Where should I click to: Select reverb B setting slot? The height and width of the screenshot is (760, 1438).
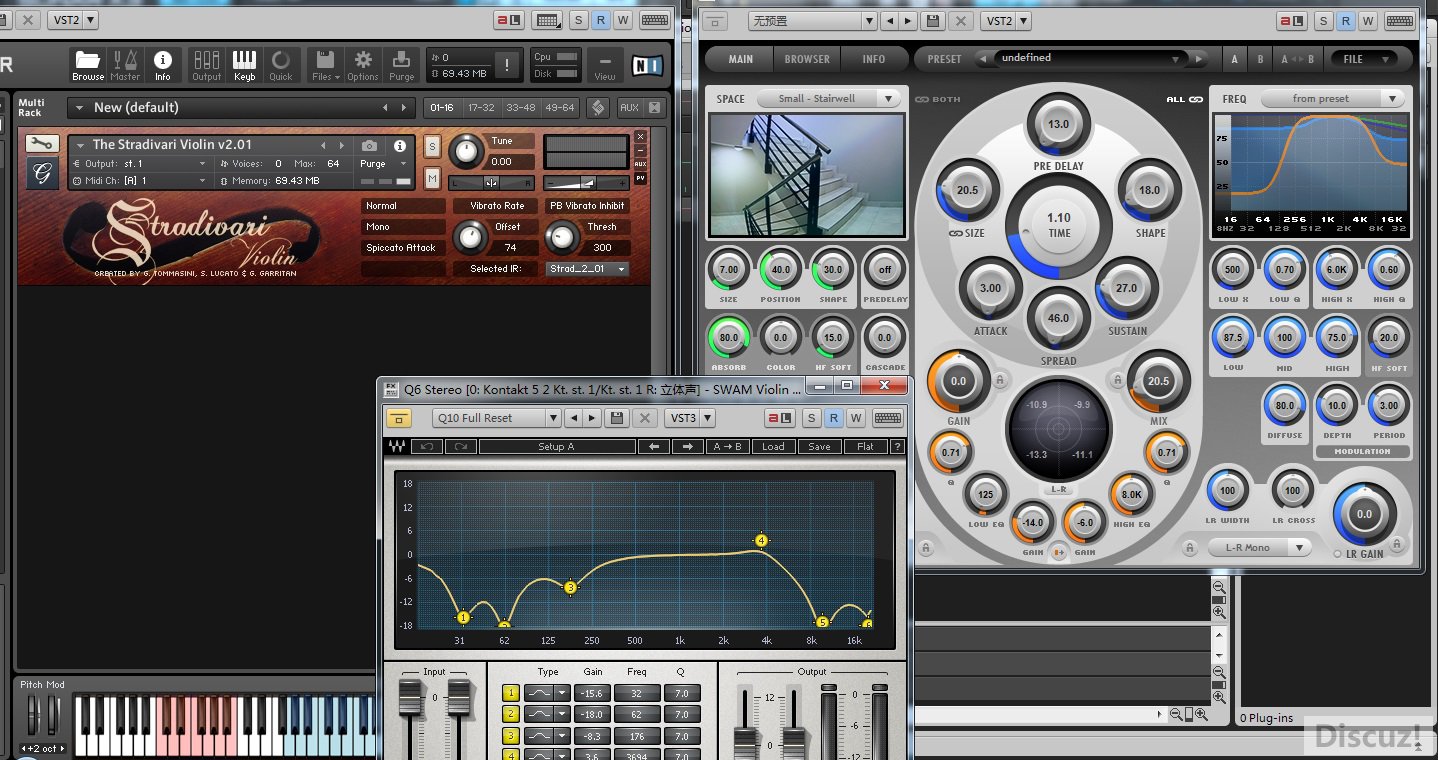tap(1260, 59)
